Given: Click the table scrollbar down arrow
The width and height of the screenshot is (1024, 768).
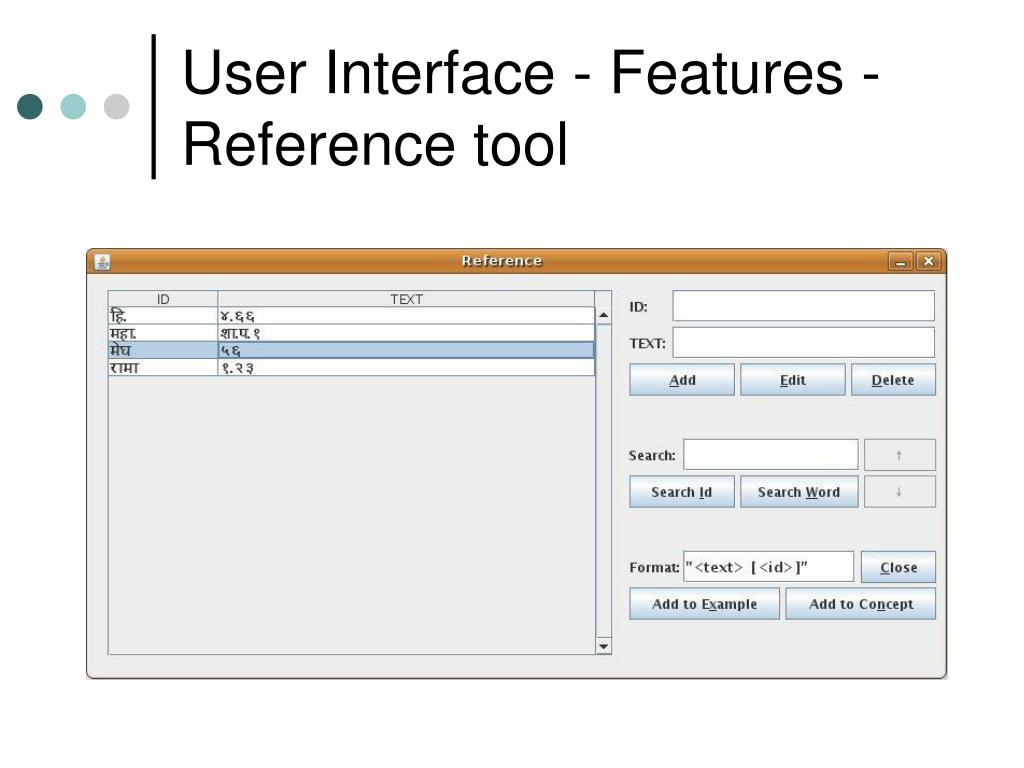Looking at the screenshot, I should pyautogui.click(x=603, y=646).
